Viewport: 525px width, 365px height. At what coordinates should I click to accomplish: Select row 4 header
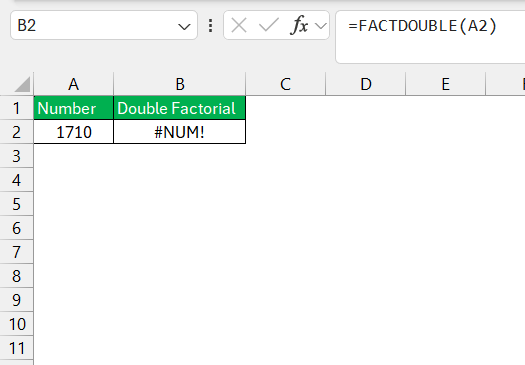[x=16, y=180]
